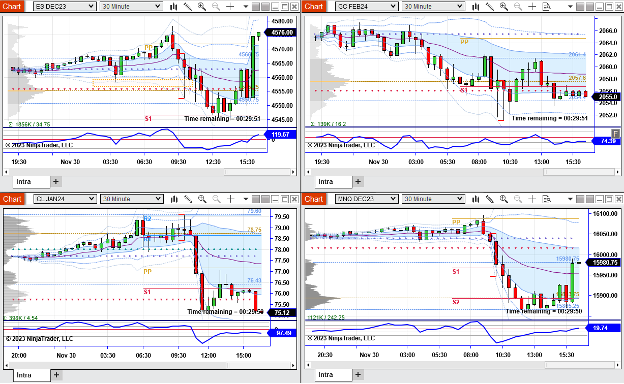Expand the toolbar overflow arrow in CL JAN24 chart

246,199
